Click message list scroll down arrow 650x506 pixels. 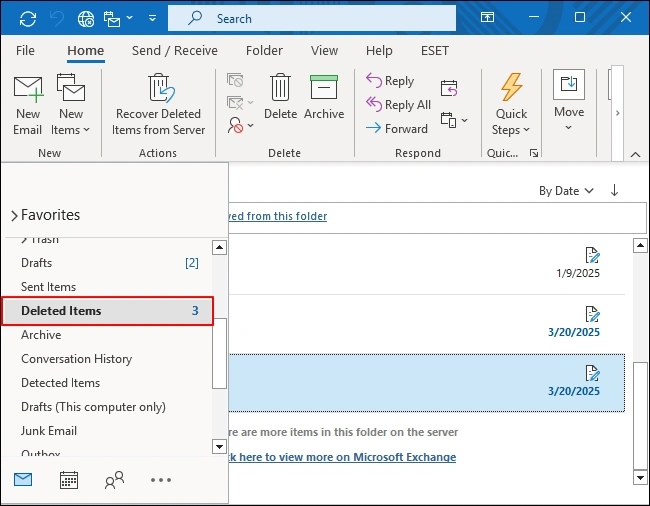point(640,478)
